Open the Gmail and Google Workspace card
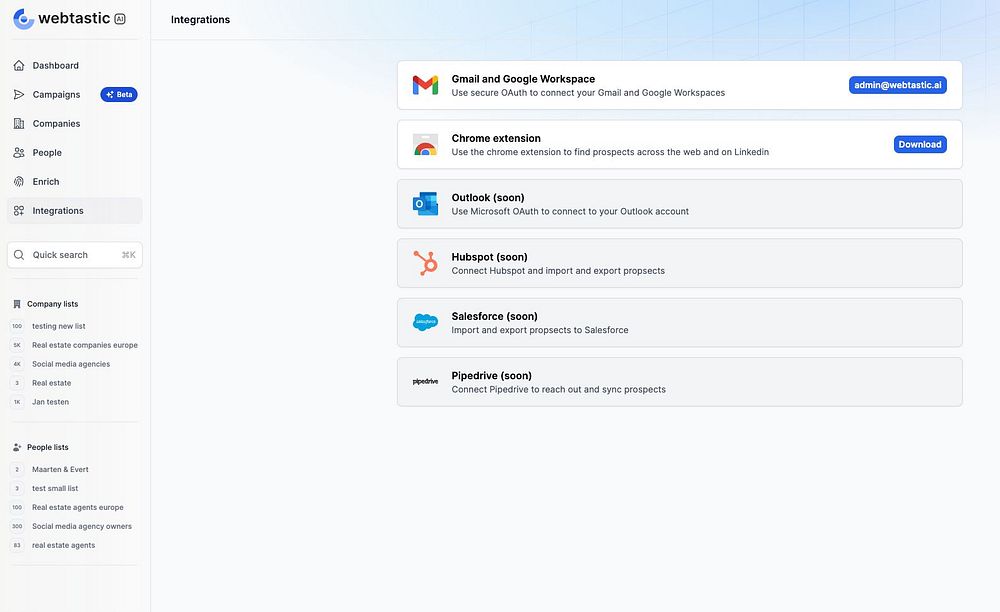The image size is (1000, 612). tap(679, 85)
